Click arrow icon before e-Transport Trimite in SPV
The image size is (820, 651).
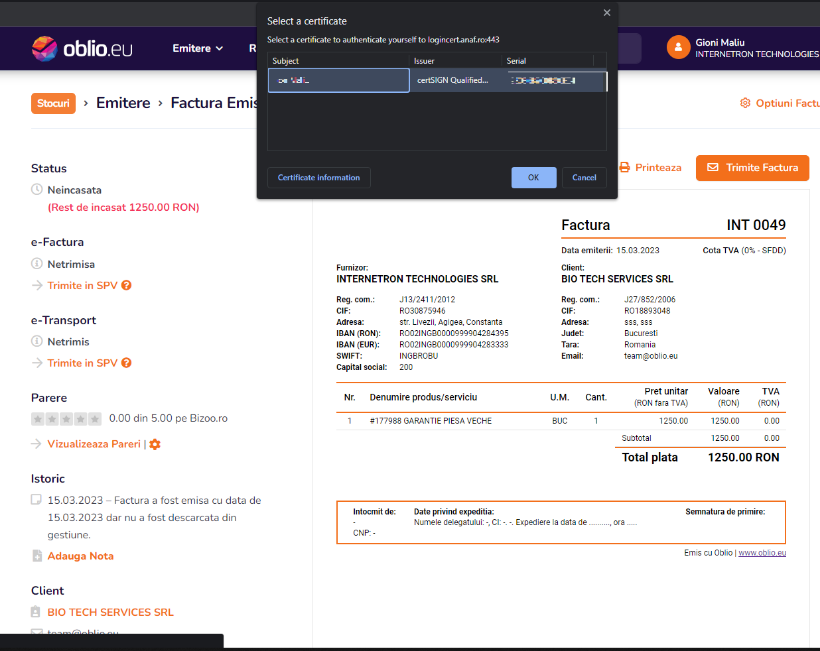coord(37,363)
